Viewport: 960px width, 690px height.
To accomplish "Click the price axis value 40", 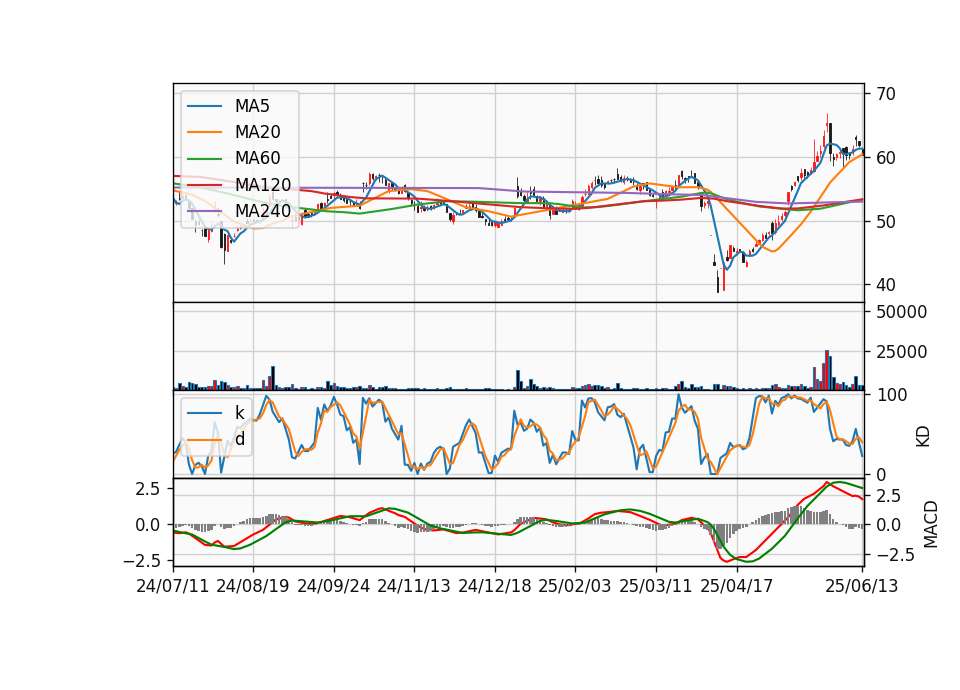I will [886, 285].
